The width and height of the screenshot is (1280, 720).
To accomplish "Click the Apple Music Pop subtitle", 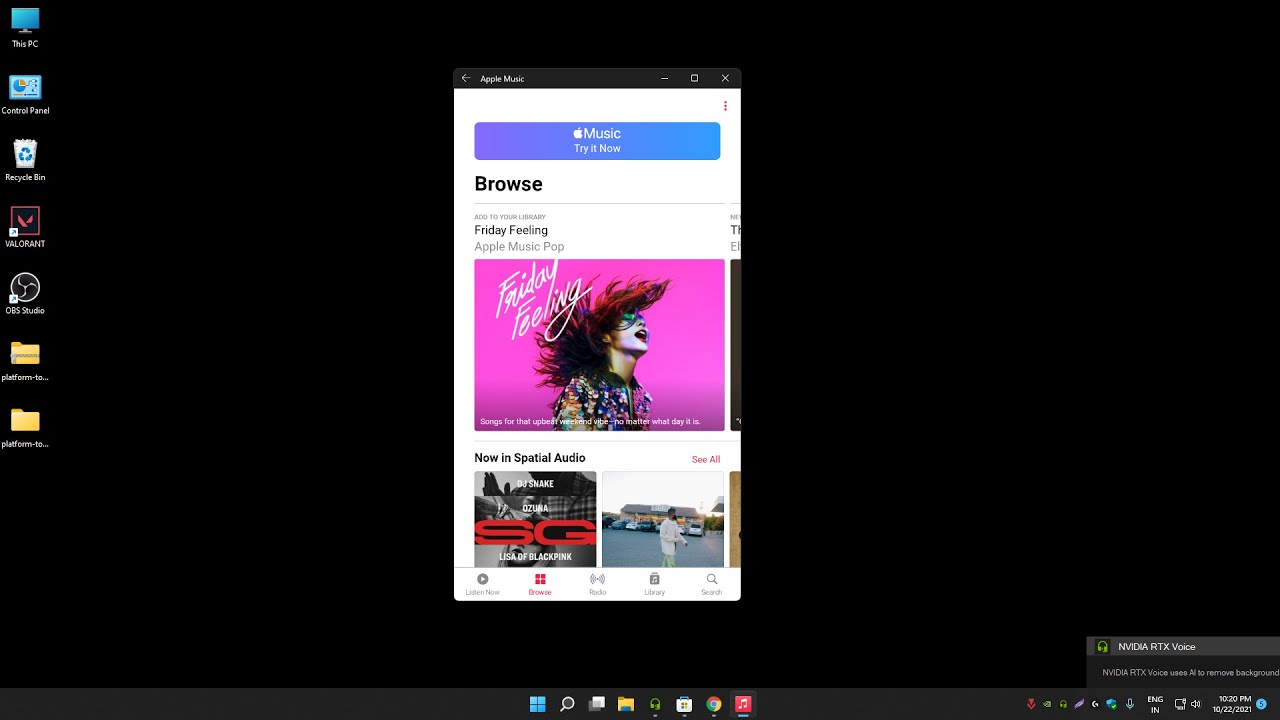I will tap(519, 247).
